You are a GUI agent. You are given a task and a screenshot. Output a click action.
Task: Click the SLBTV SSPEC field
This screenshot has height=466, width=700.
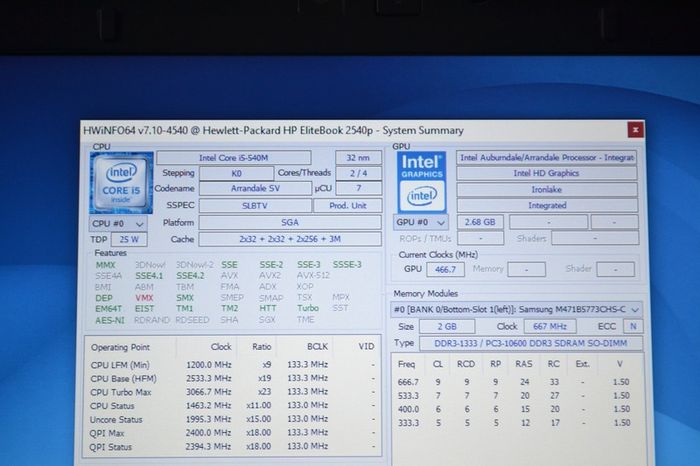(255, 206)
